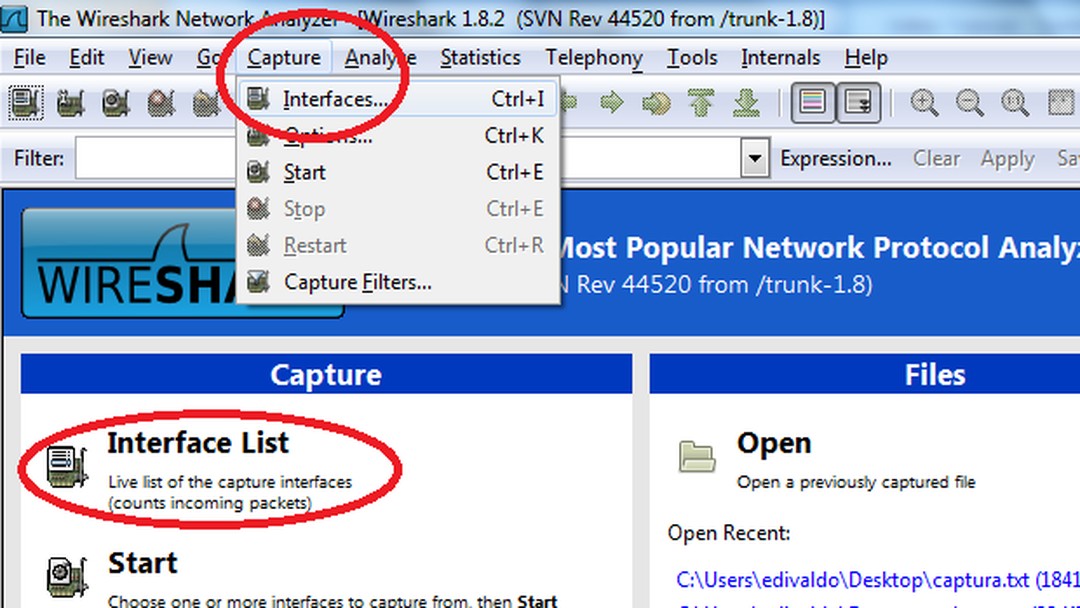
Task: Click the capture options toolbar icon
Action: [x=70, y=102]
